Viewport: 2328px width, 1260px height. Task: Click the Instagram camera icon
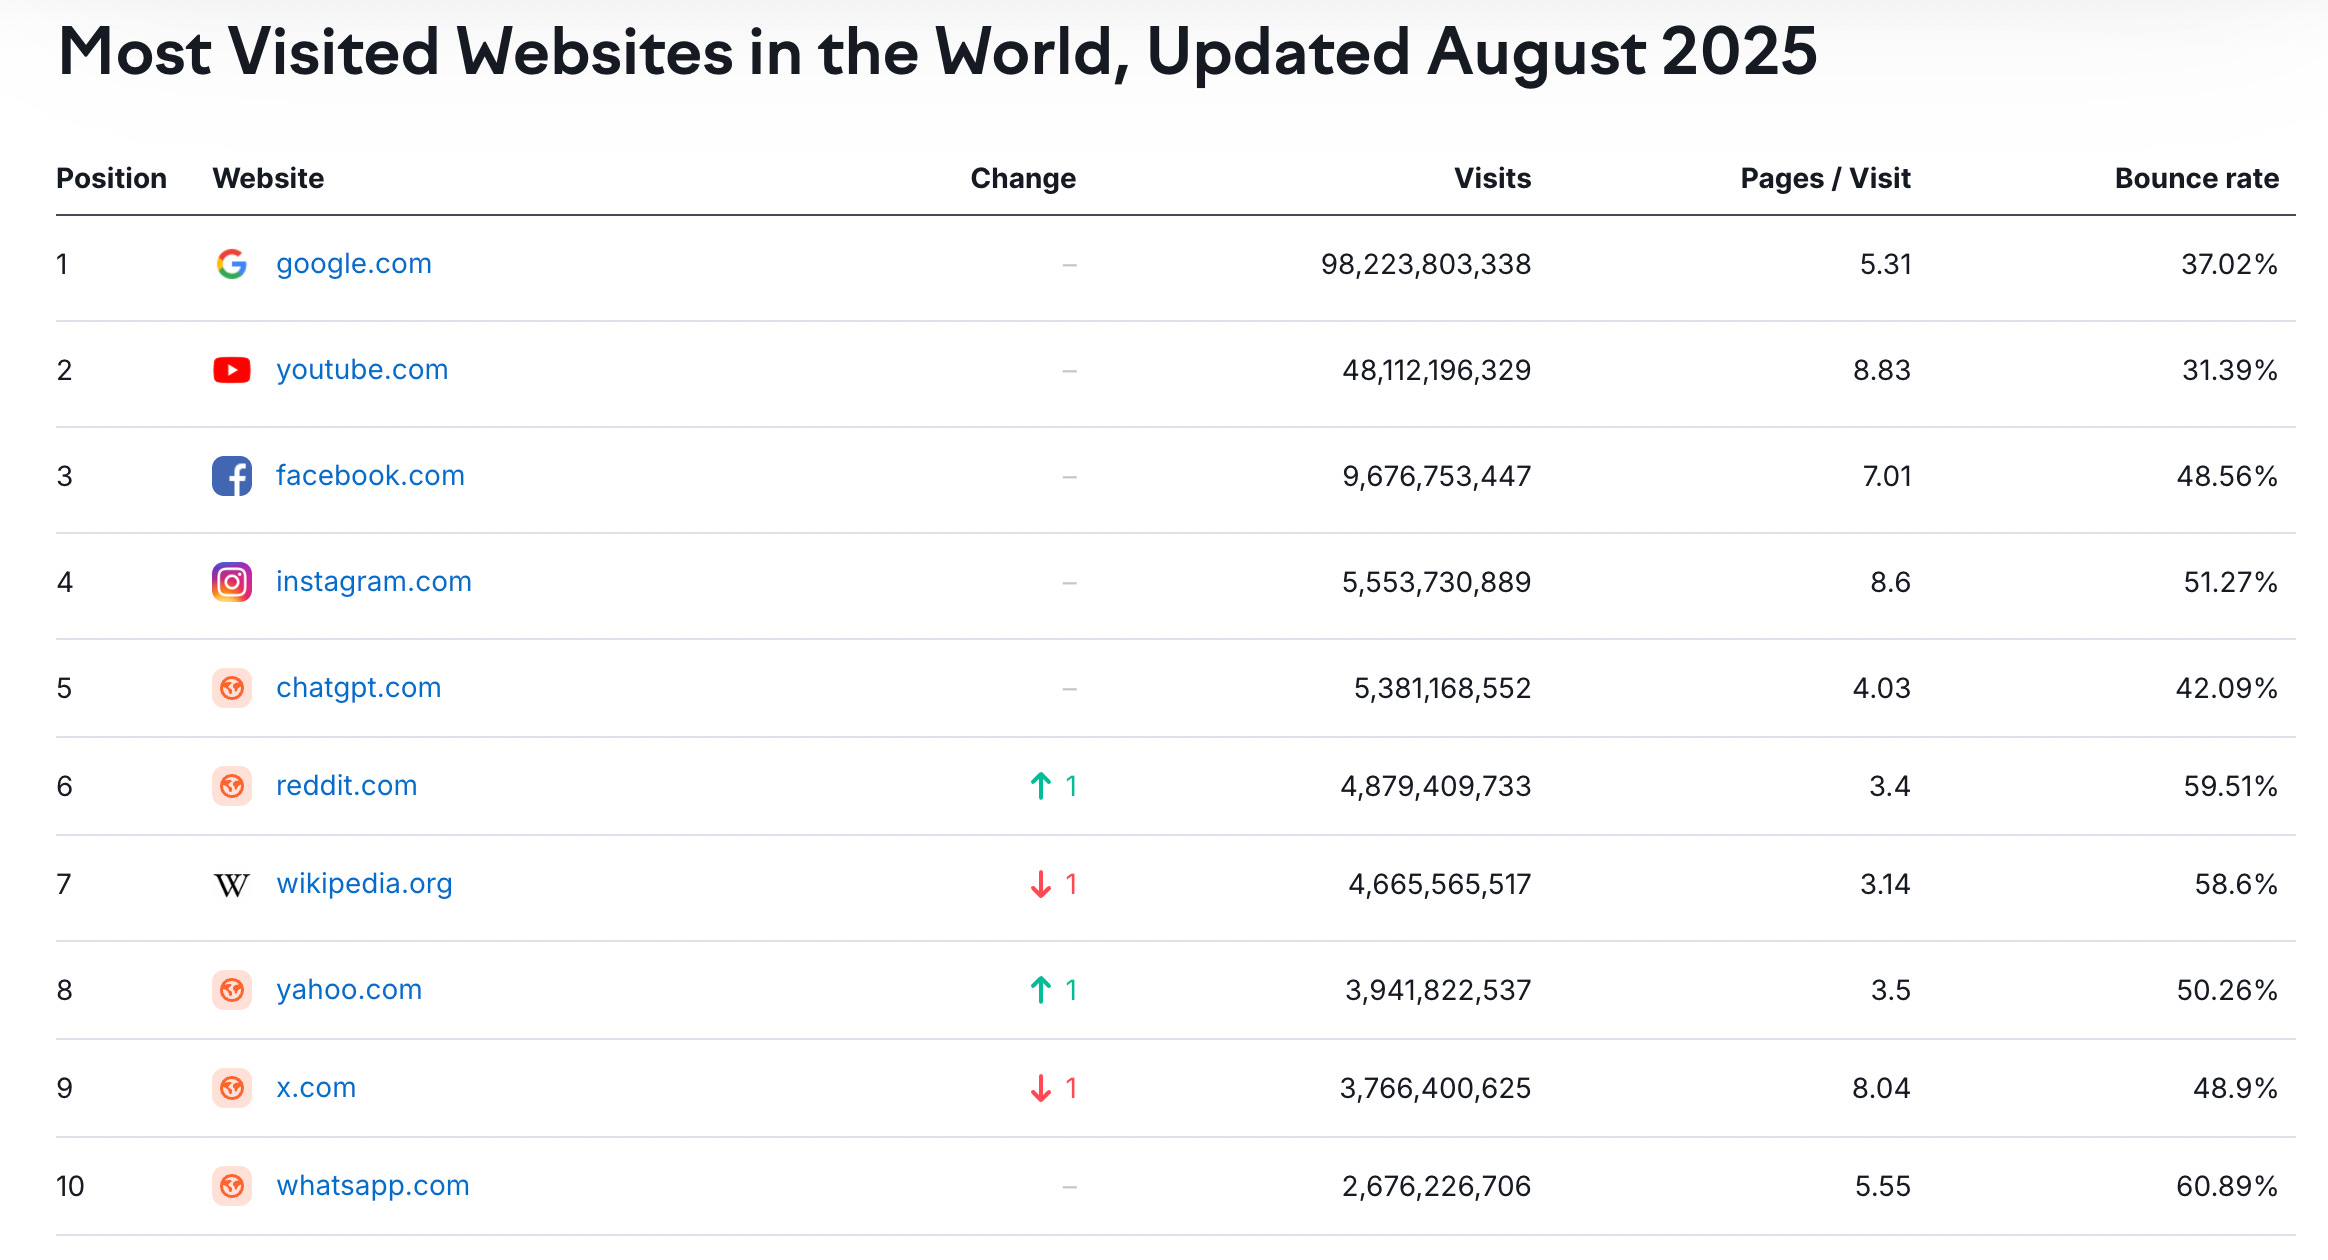tap(231, 581)
